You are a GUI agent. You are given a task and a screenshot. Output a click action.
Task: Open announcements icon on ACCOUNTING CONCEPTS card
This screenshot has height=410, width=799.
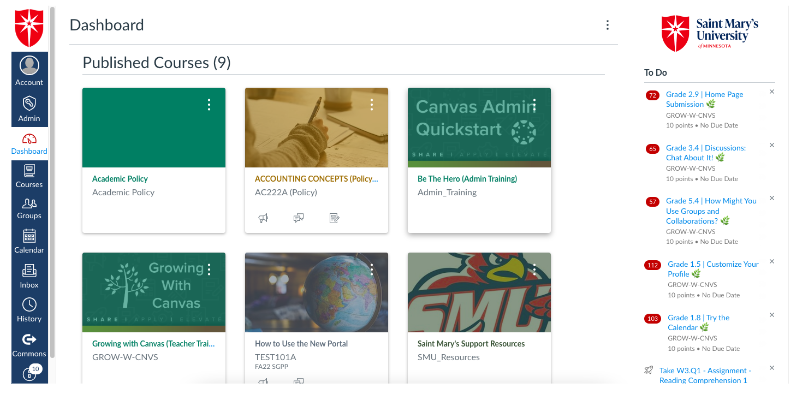pyautogui.click(x=263, y=218)
